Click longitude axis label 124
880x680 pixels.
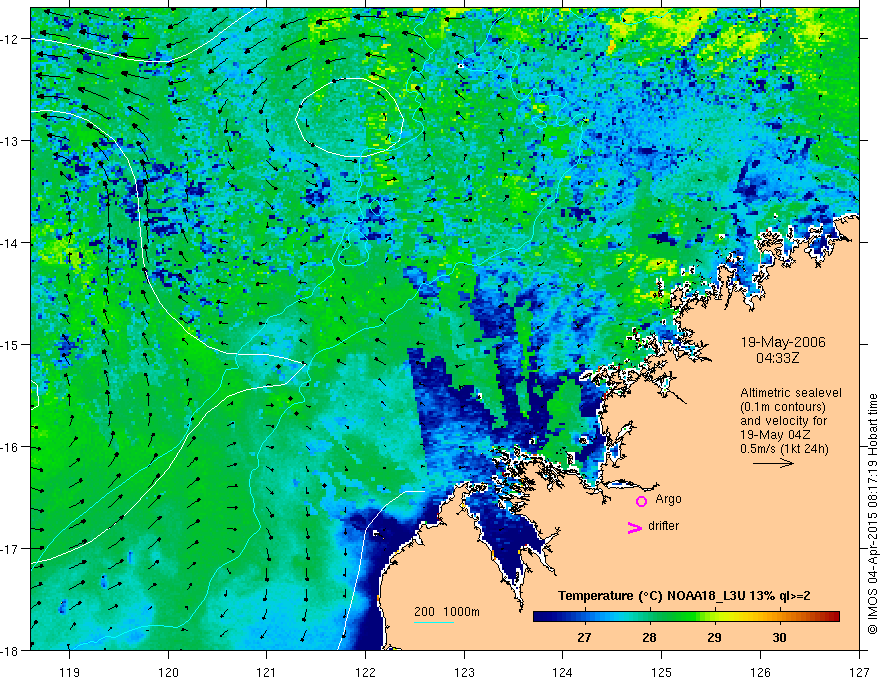(x=563, y=672)
